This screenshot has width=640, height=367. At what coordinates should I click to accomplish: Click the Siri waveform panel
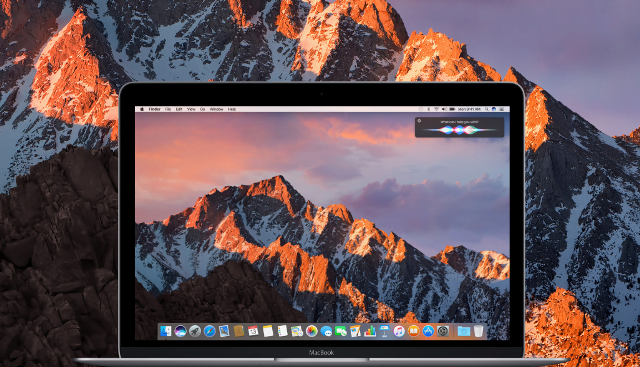459,127
